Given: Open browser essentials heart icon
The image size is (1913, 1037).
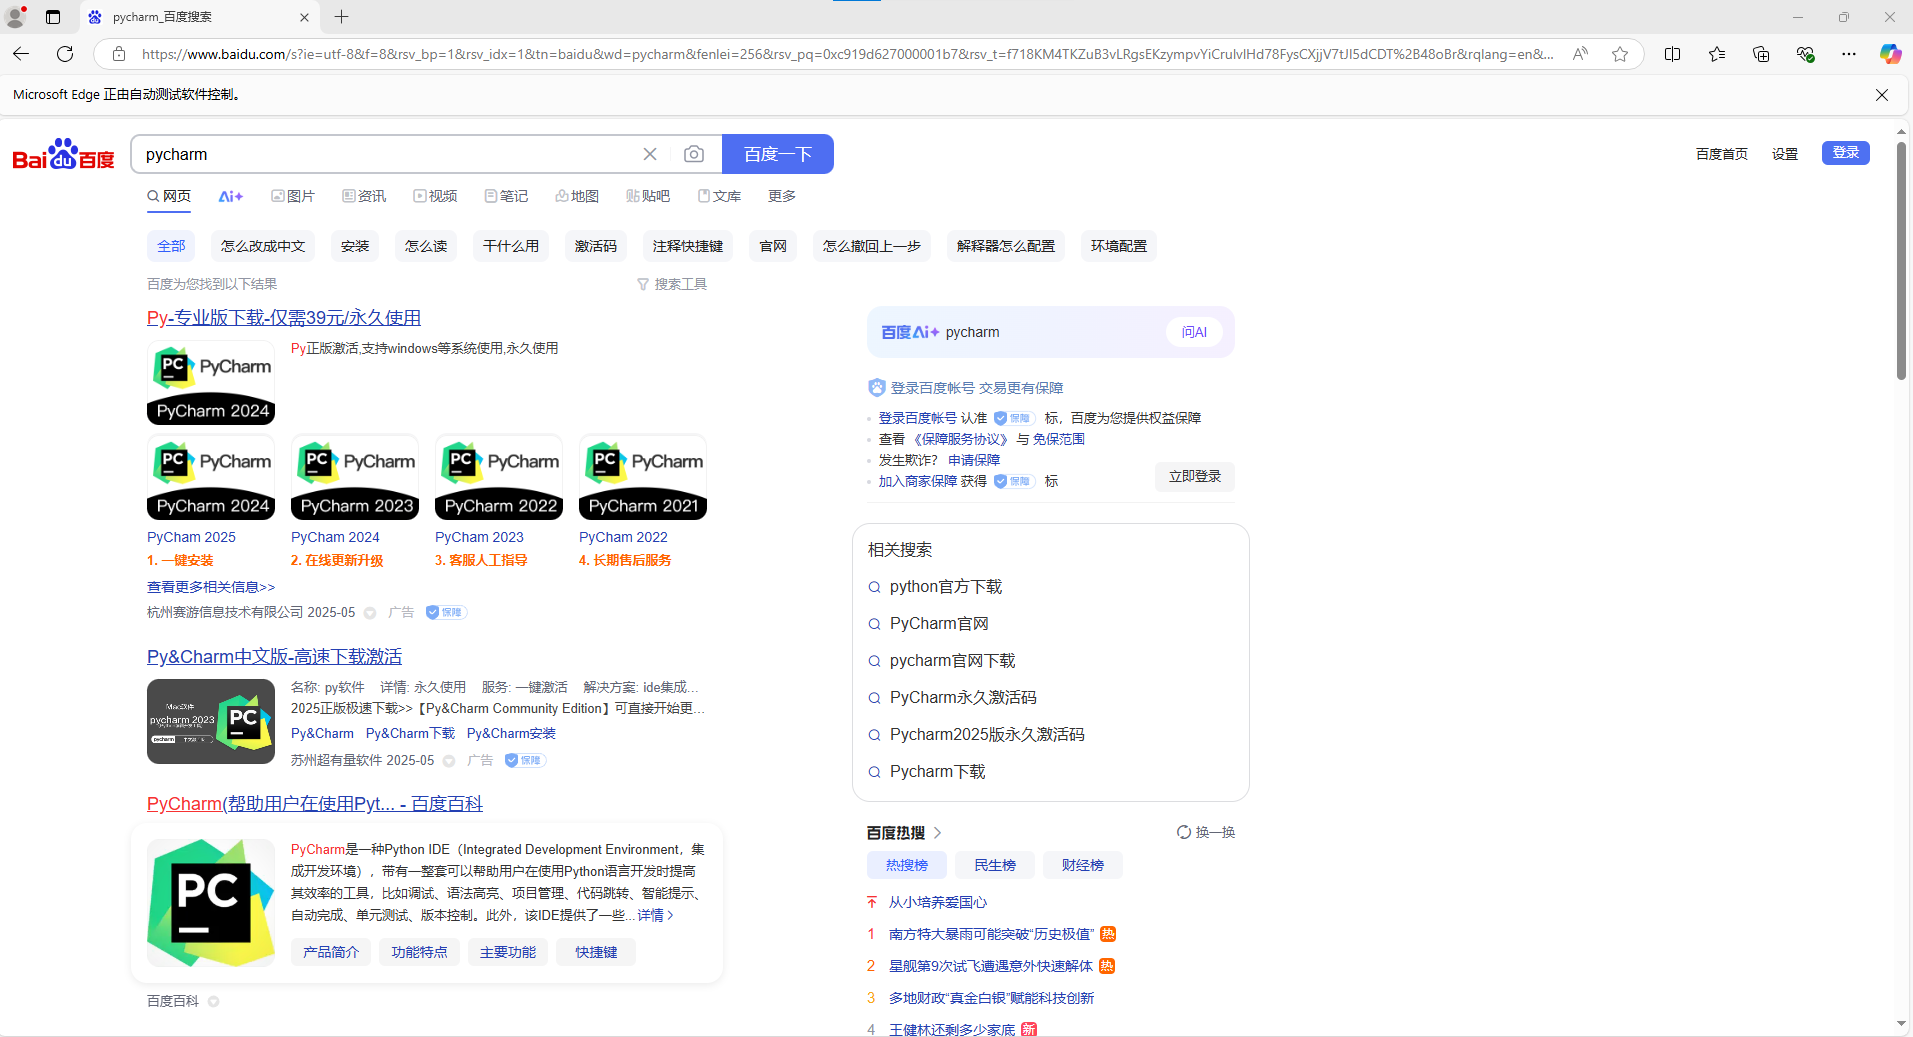Looking at the screenshot, I should [1805, 54].
